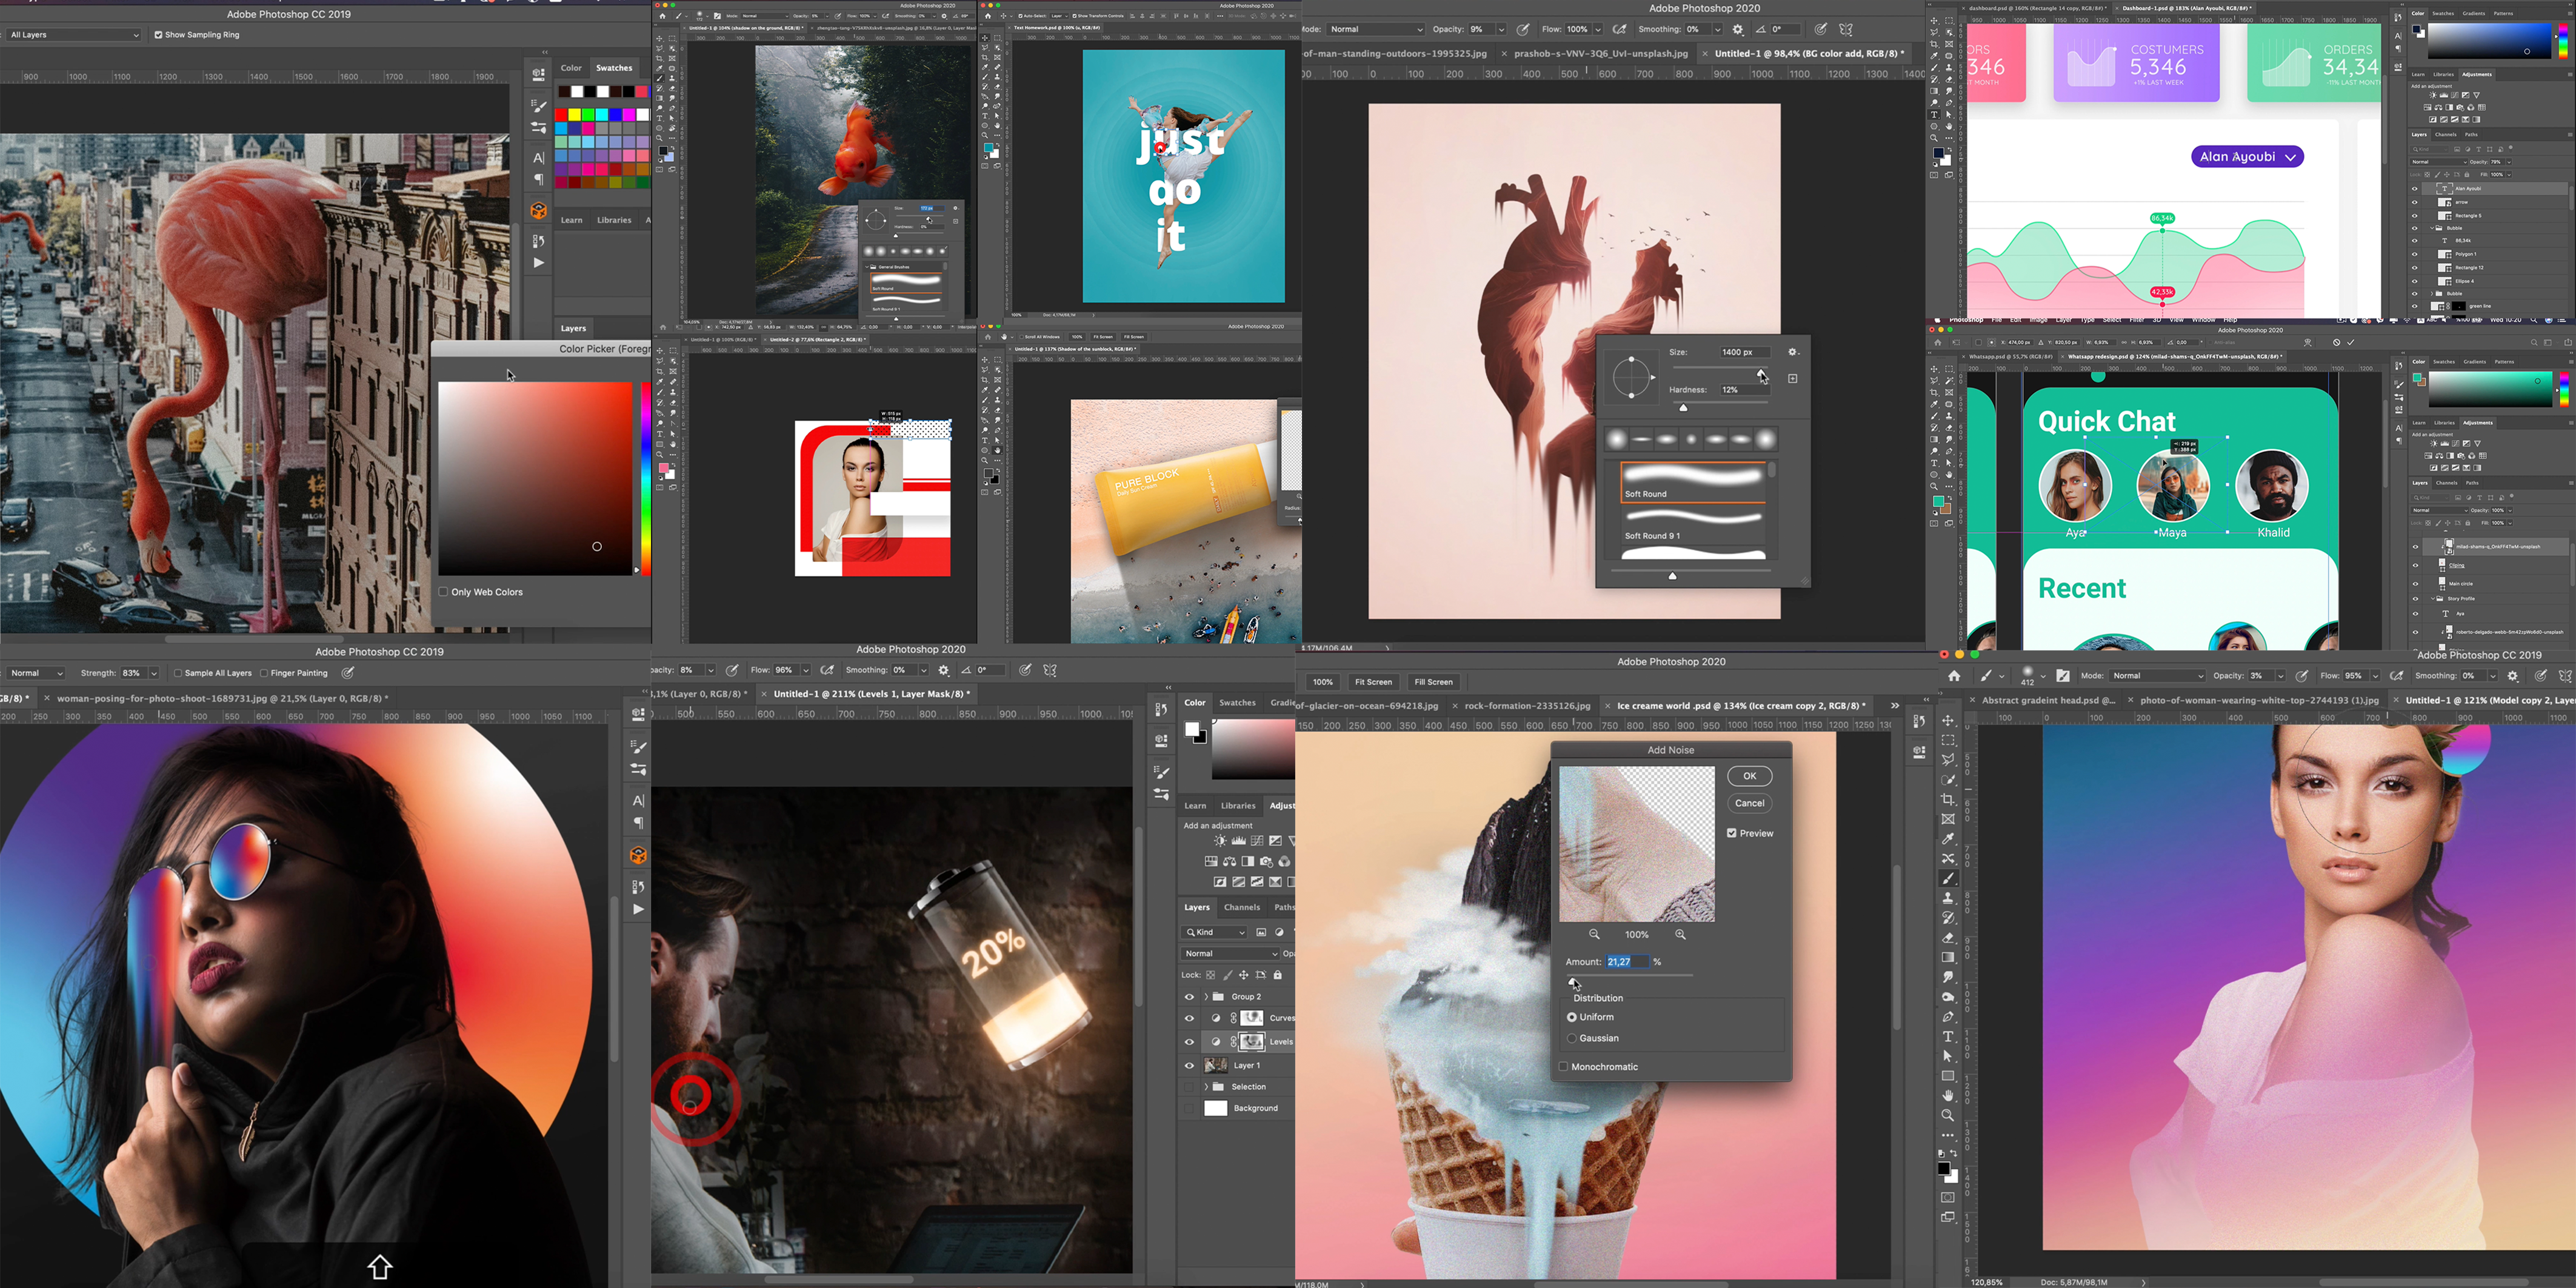Open the prashob-s-VNV-3Q6_UvI-unsplash.jpg document tab
The width and height of the screenshot is (2576, 1288).
coord(1601,54)
